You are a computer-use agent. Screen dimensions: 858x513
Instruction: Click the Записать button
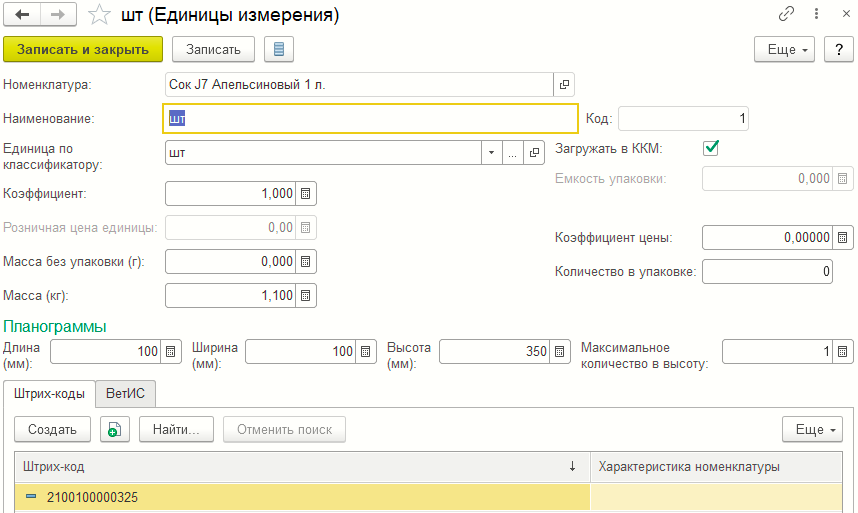[213, 49]
